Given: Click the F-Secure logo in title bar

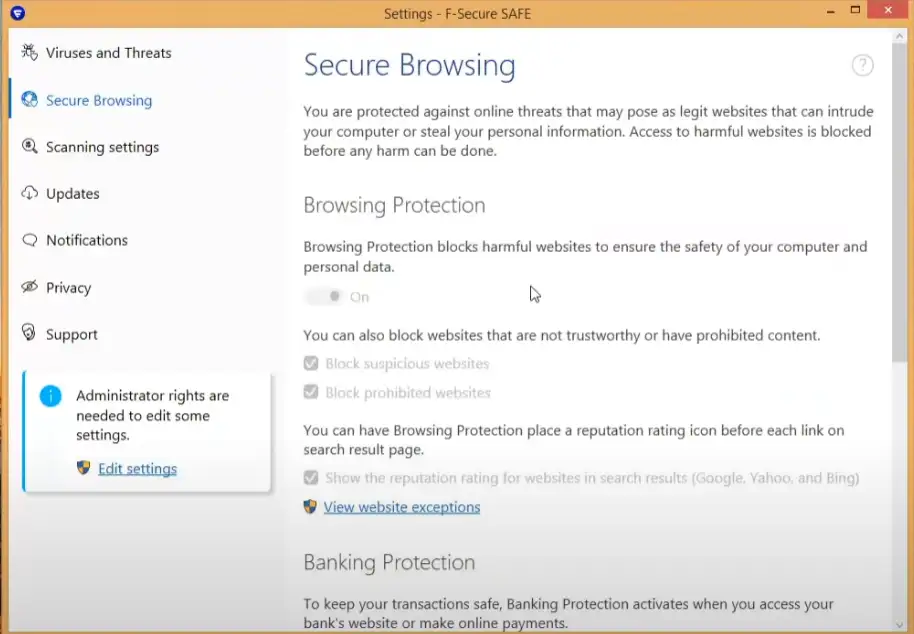Looking at the screenshot, I should click(16, 13).
